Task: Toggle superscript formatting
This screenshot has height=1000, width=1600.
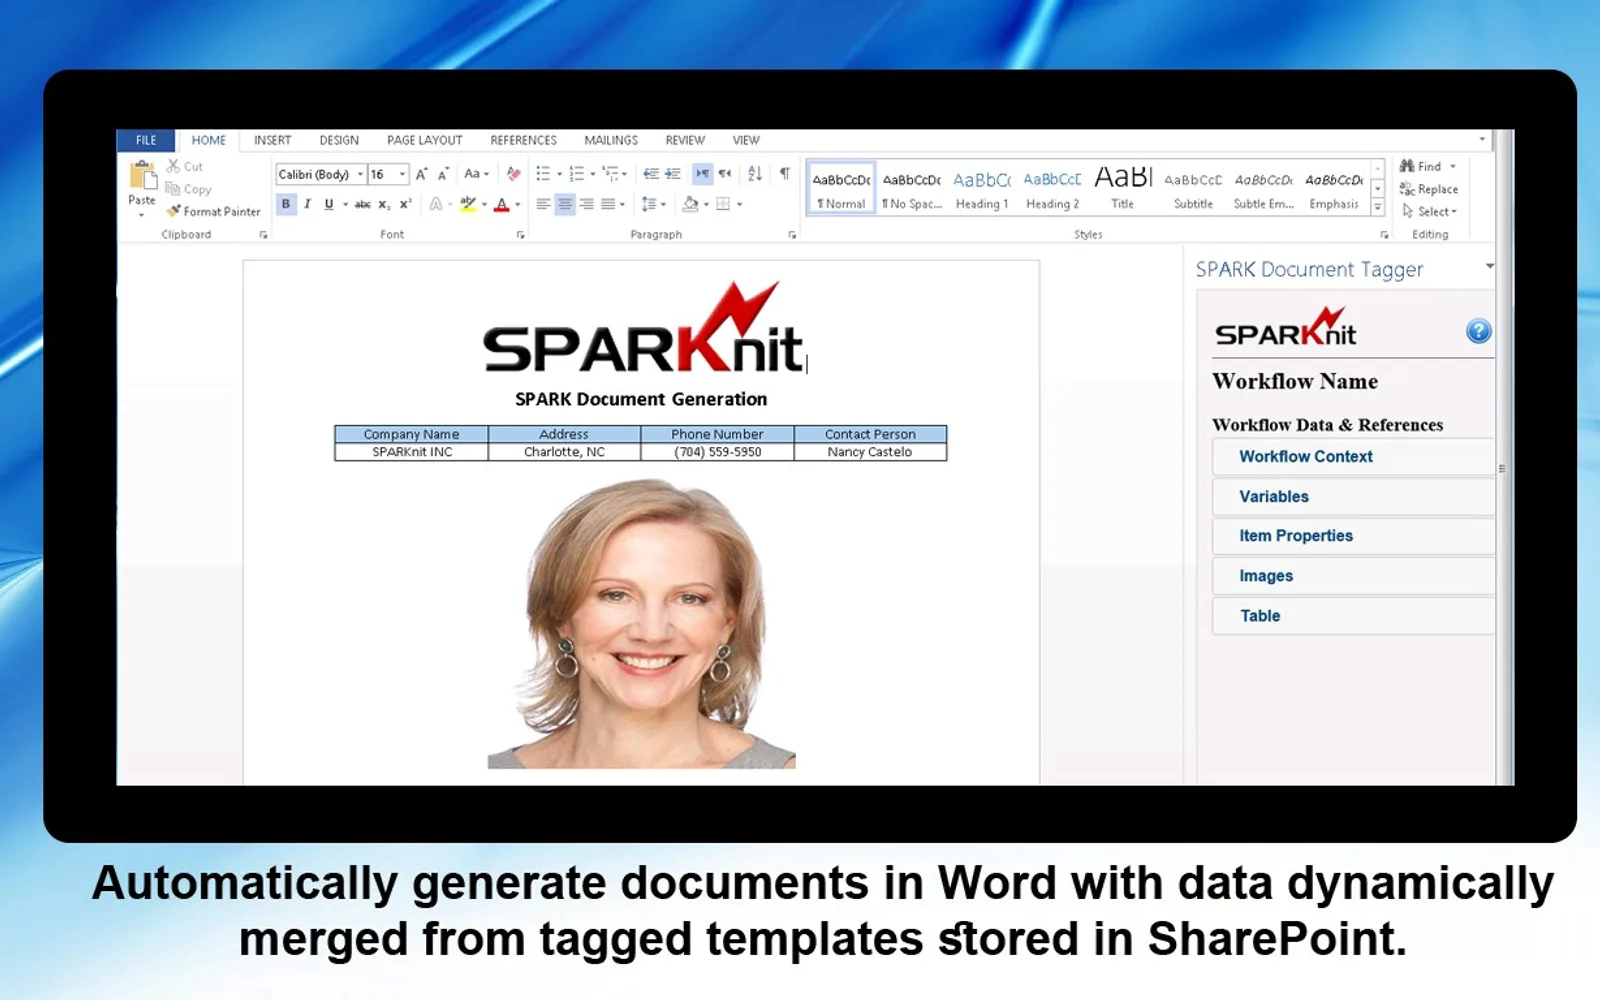Action: point(405,204)
